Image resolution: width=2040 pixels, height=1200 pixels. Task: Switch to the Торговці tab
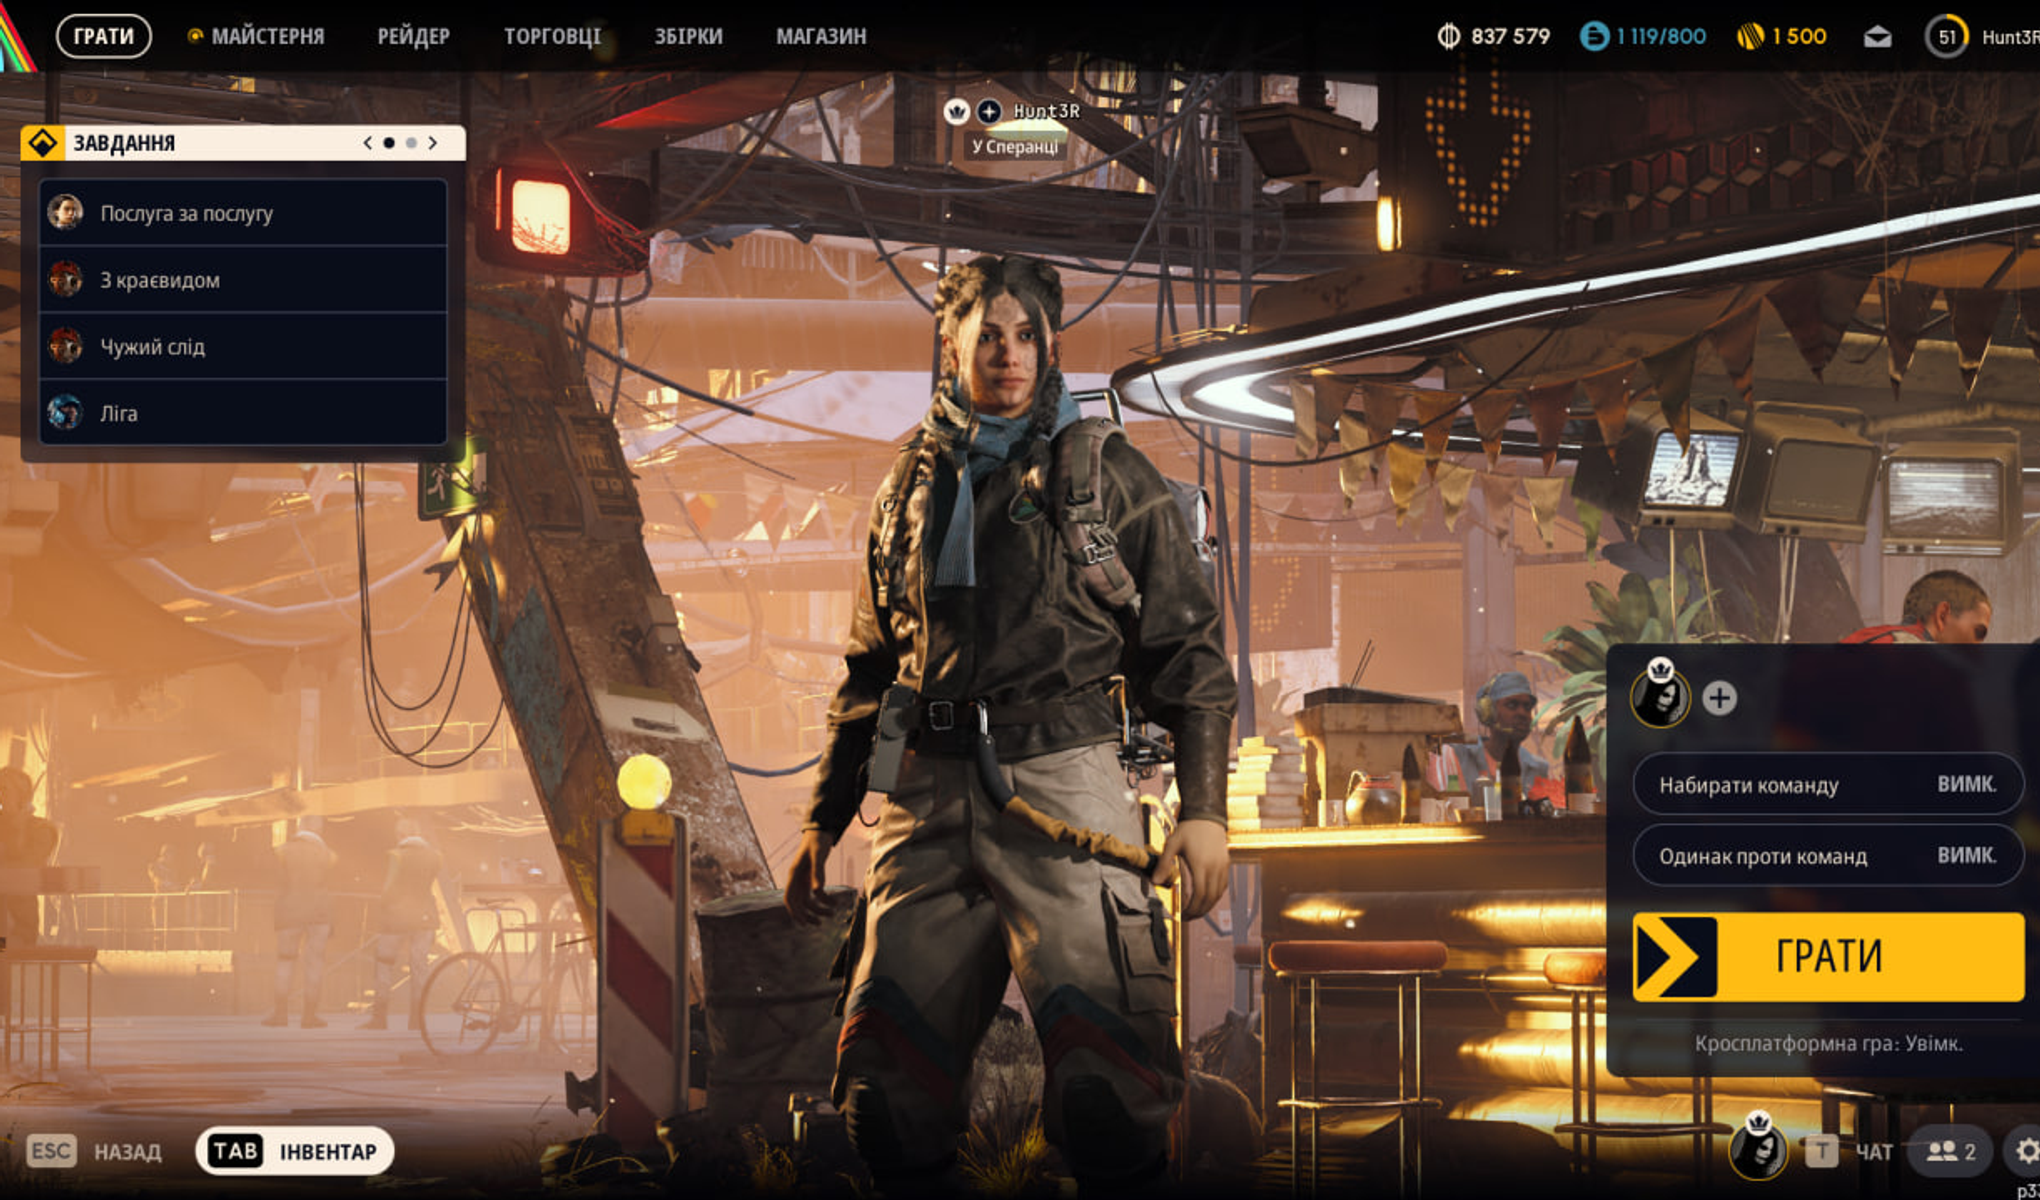(x=552, y=37)
